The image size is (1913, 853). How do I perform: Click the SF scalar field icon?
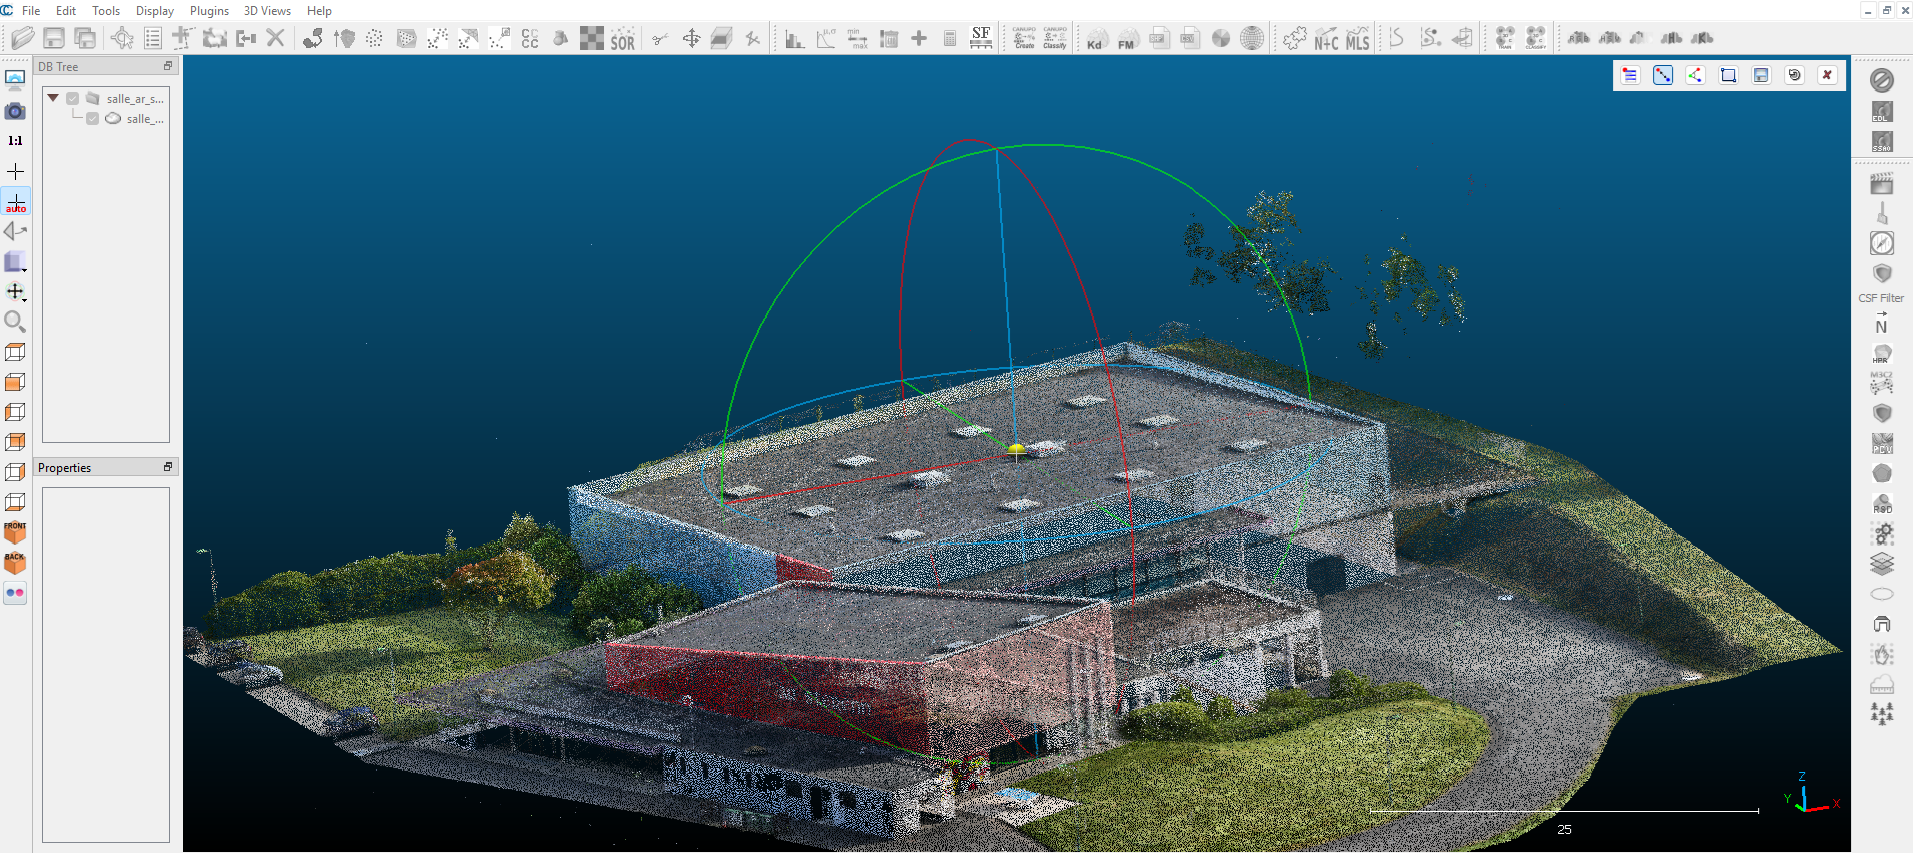981,38
